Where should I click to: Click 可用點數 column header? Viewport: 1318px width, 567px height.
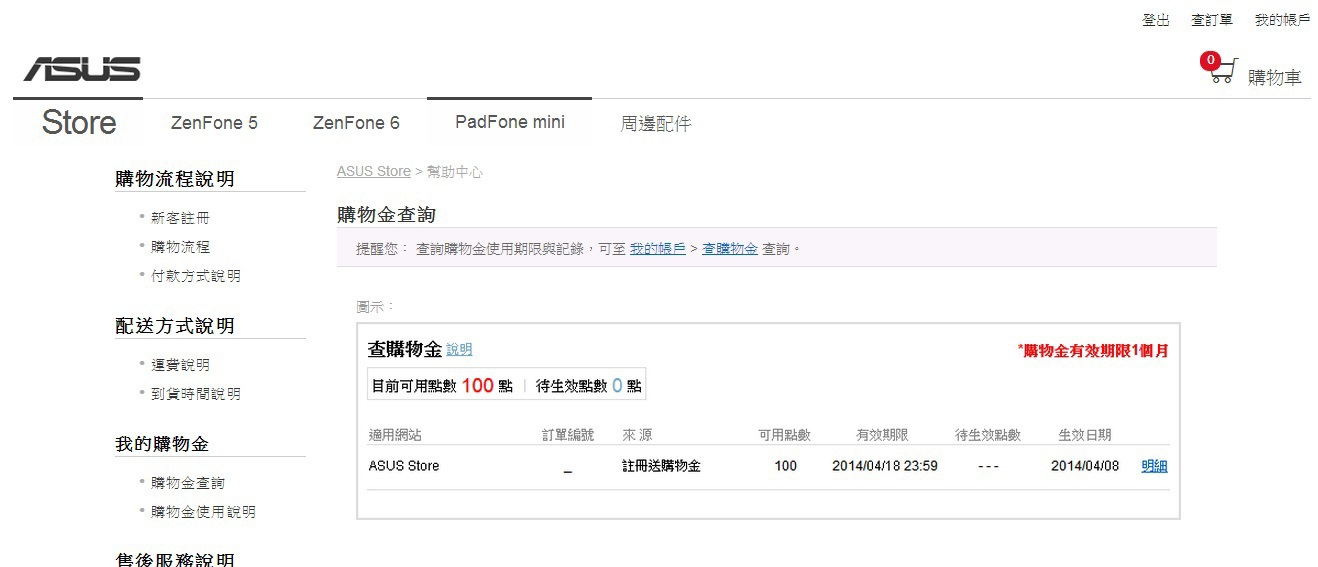[784, 435]
